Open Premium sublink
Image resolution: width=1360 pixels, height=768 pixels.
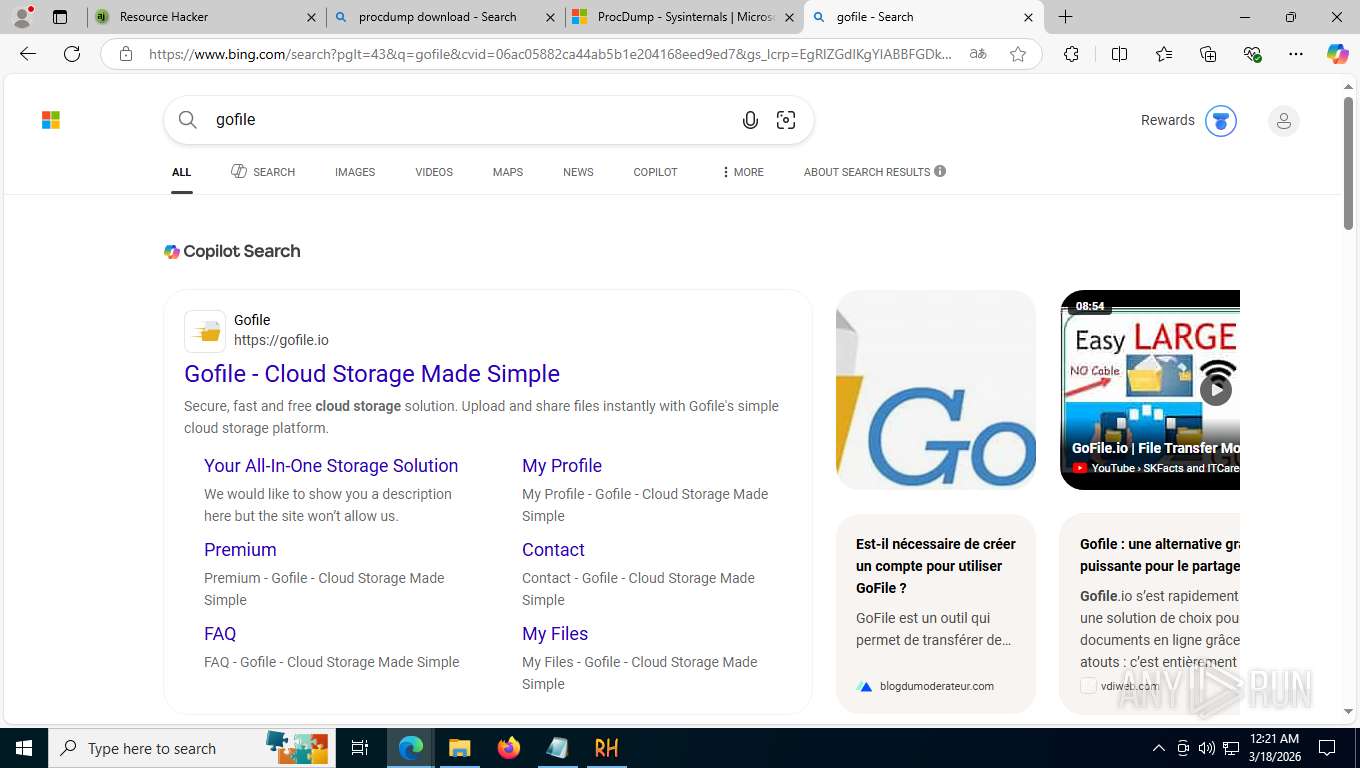click(240, 550)
